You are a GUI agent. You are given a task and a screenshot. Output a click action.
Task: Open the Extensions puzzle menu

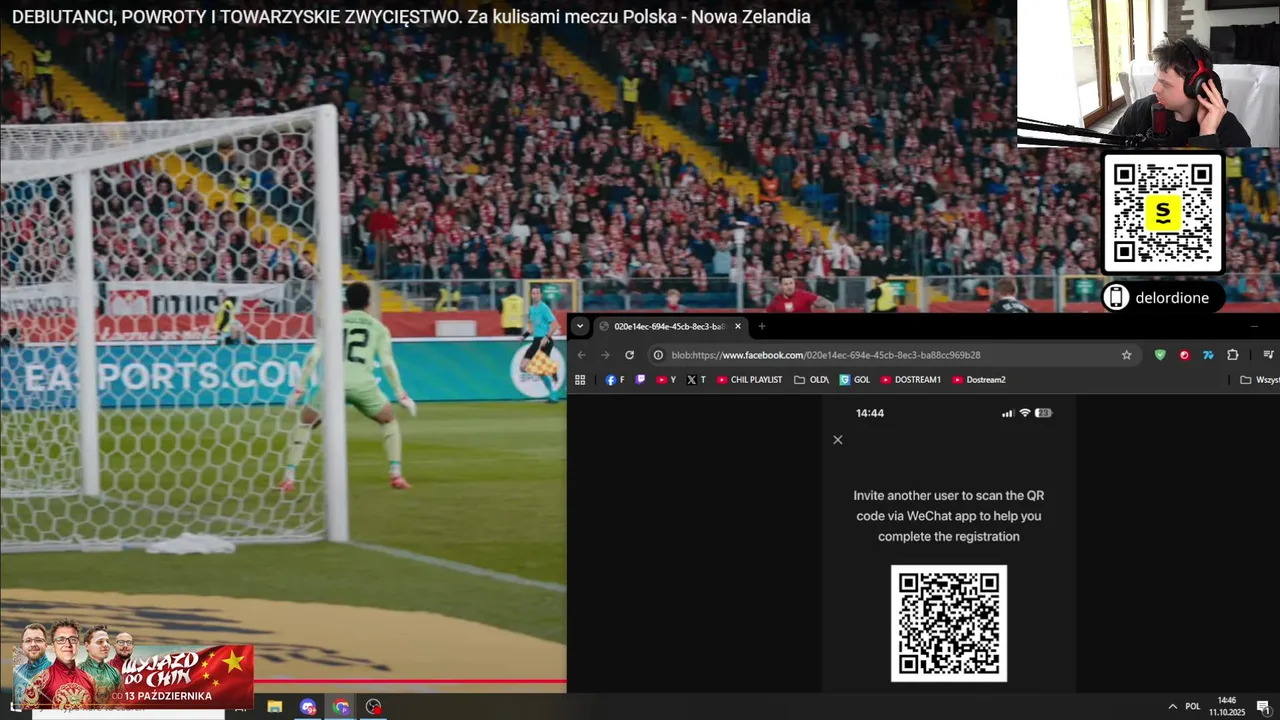click(x=1232, y=355)
